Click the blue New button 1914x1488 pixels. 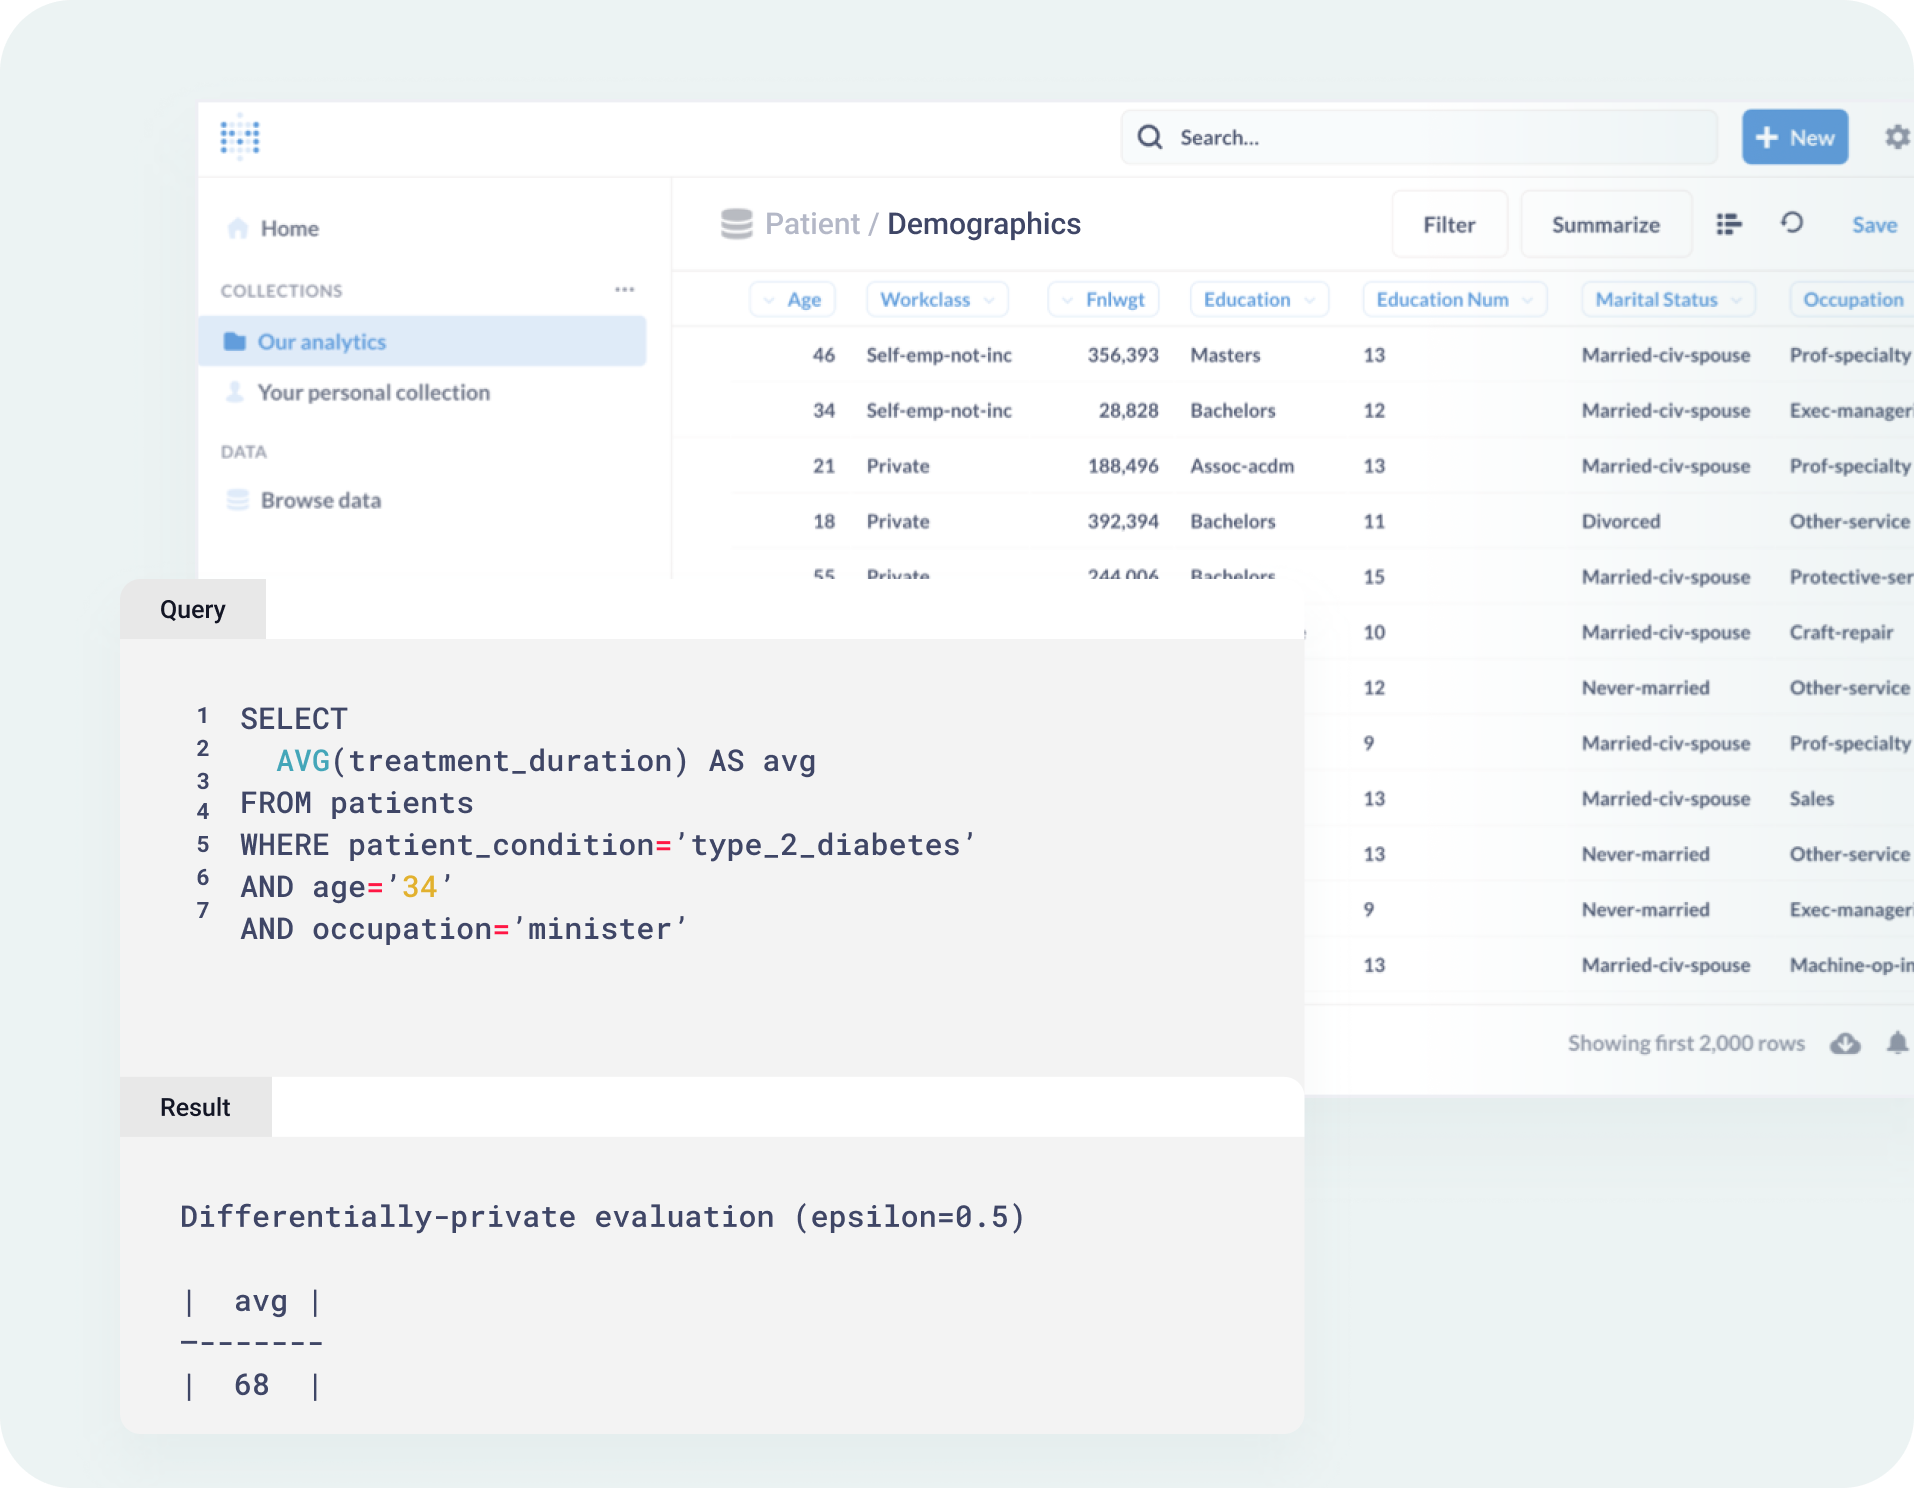(x=1795, y=137)
